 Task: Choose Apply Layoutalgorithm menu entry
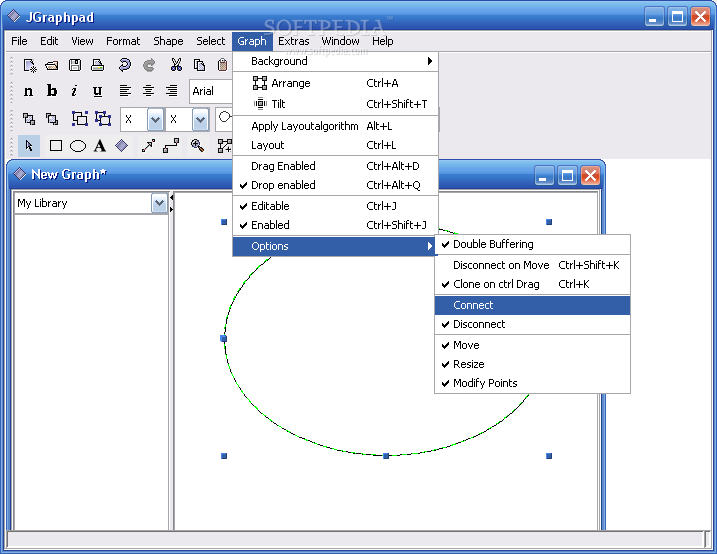[335, 126]
